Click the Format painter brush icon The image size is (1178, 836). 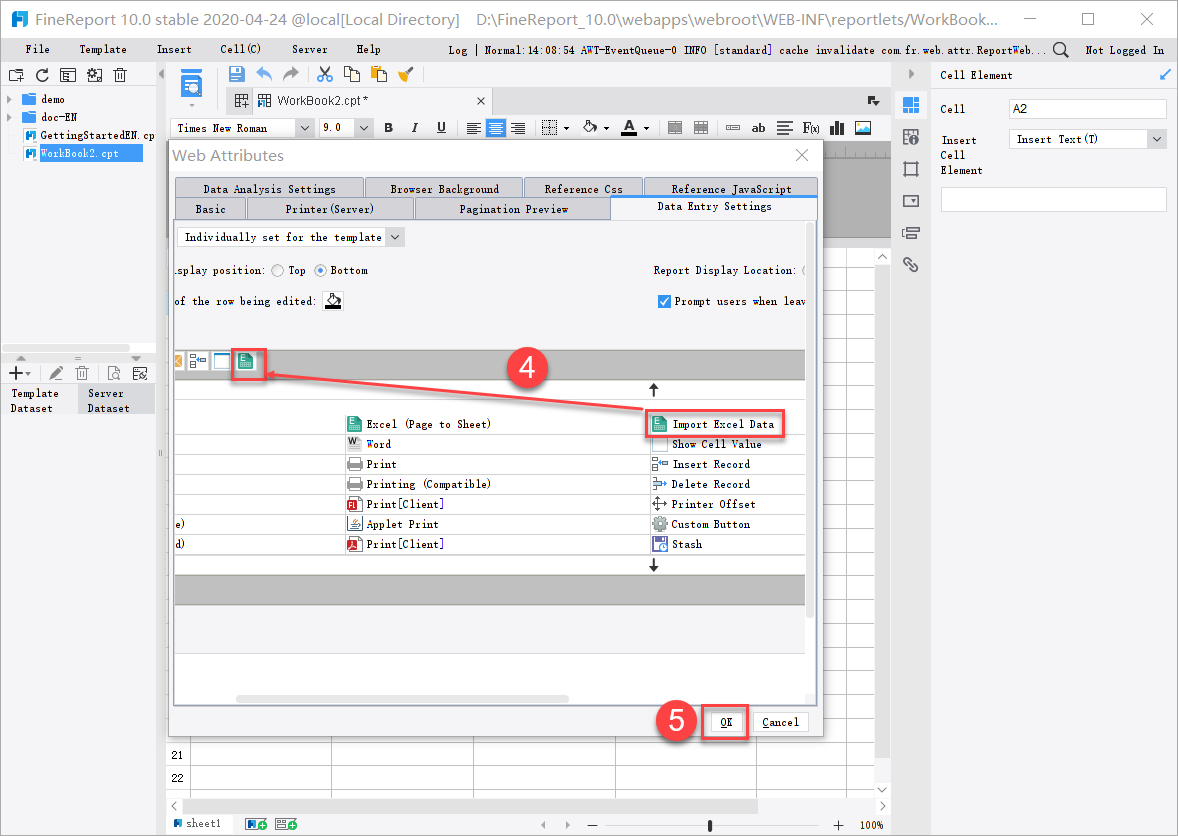coord(406,74)
